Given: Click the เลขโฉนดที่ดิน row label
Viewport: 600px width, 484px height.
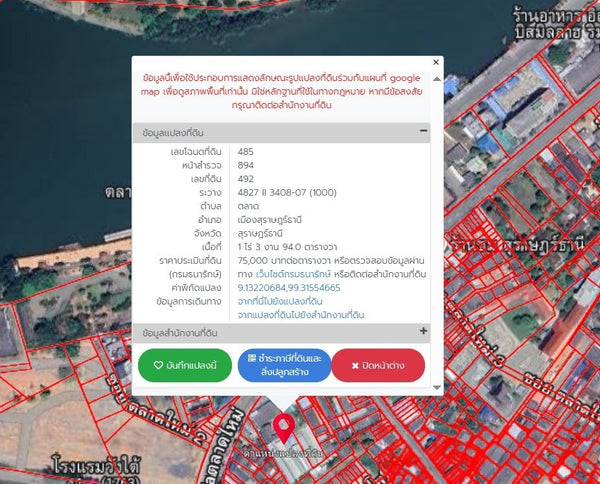Looking at the screenshot, I should (196, 152).
